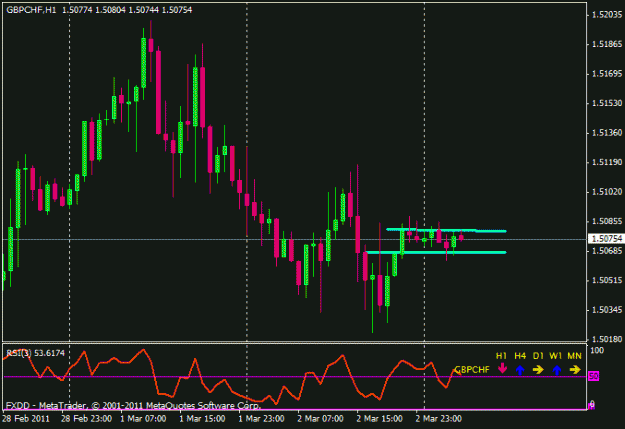Select the W1 timeframe label

click(556, 356)
